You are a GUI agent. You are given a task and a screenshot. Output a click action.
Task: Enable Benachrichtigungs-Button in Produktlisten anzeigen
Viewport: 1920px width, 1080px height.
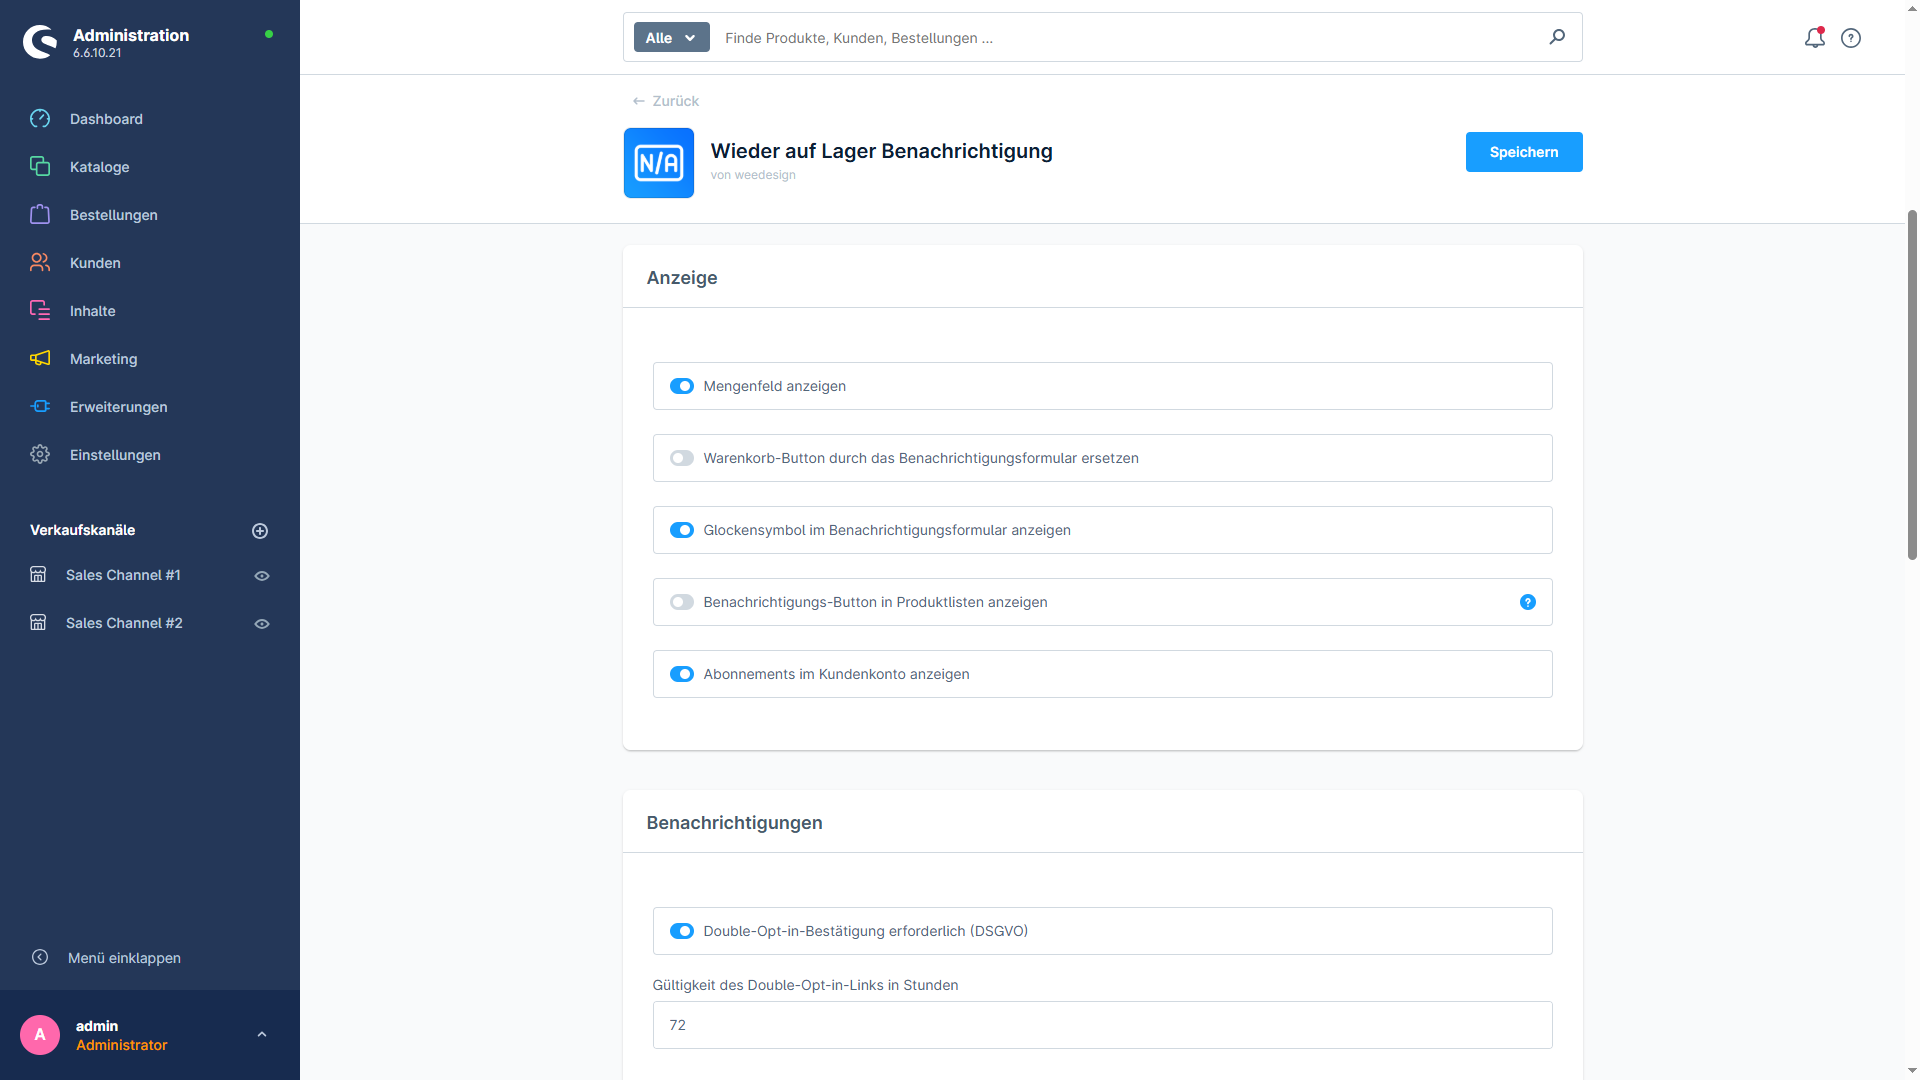(x=682, y=602)
